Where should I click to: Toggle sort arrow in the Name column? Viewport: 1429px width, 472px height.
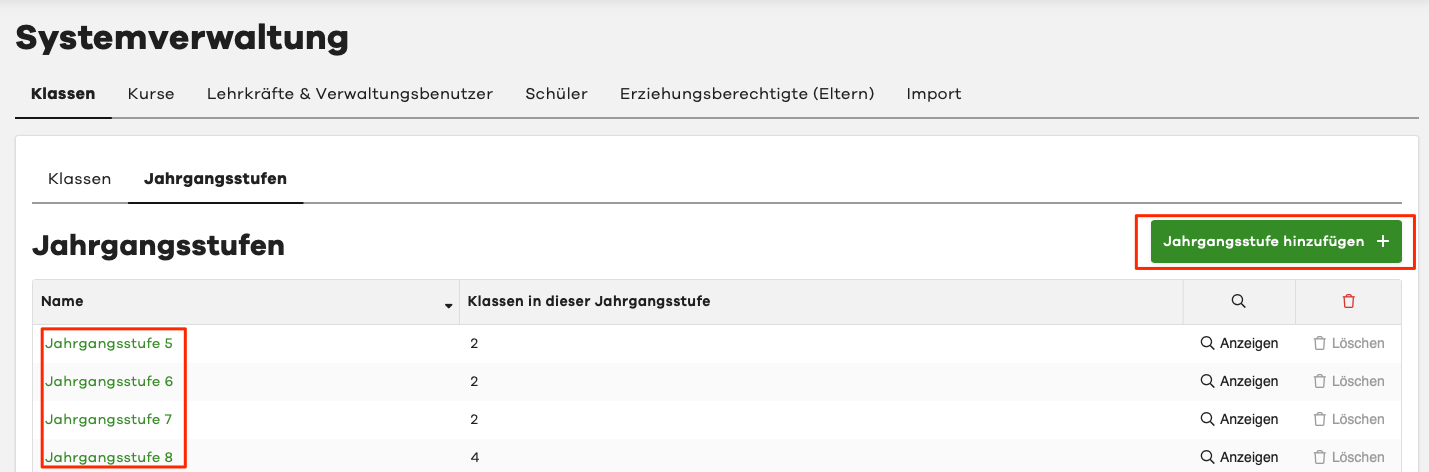point(448,303)
